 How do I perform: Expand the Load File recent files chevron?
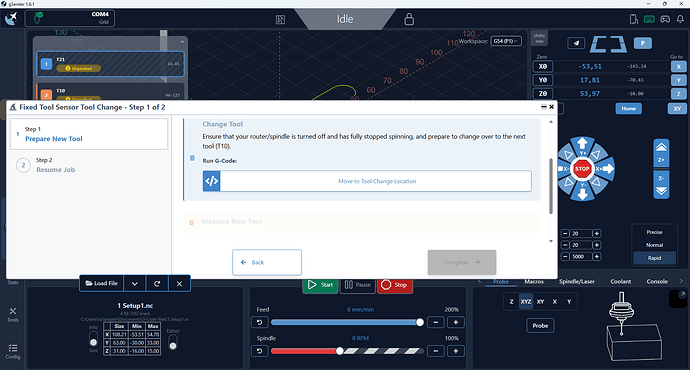(135, 284)
